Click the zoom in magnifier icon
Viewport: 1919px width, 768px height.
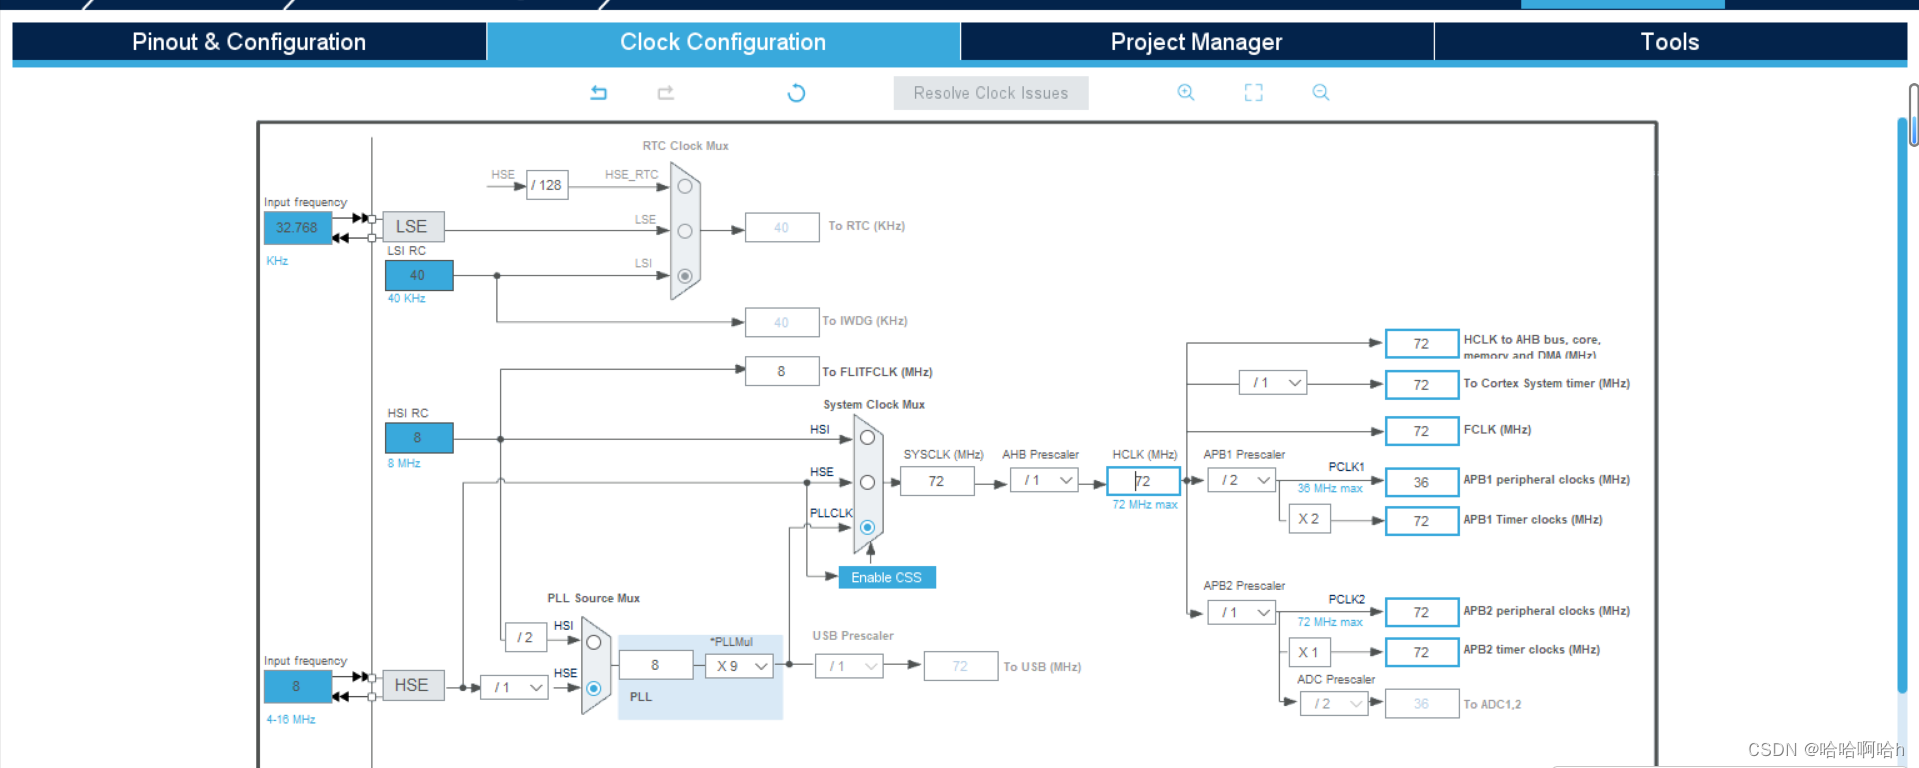coord(1186,92)
